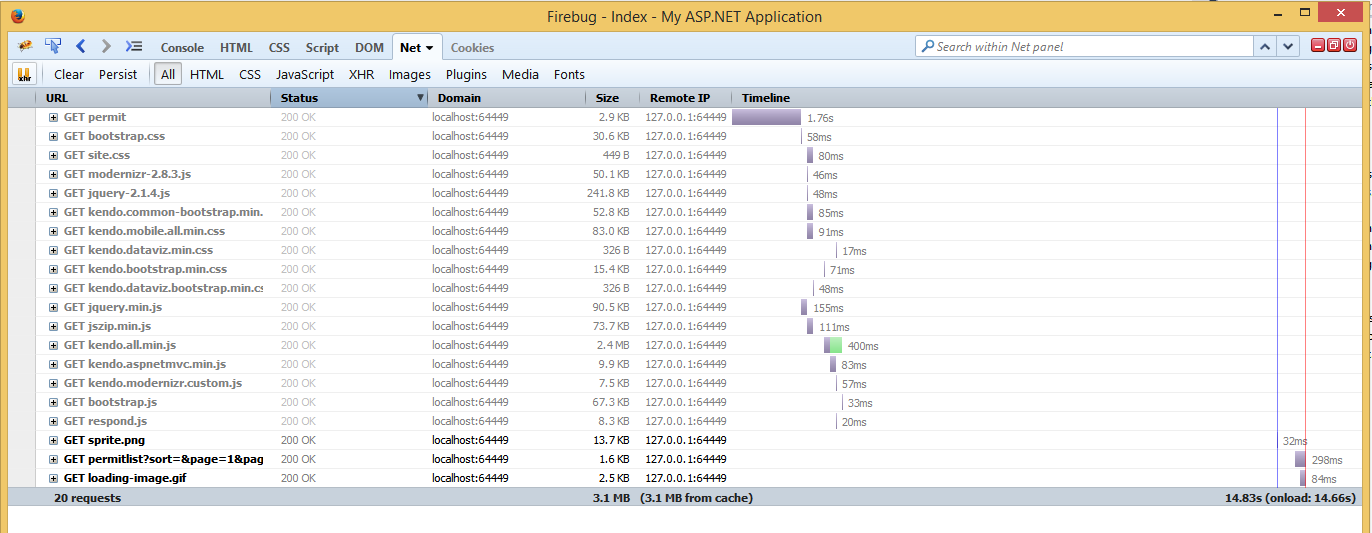Screen dimensions: 1372x533
Task: Click the 14.83s onload total time
Action: pos(1290,497)
